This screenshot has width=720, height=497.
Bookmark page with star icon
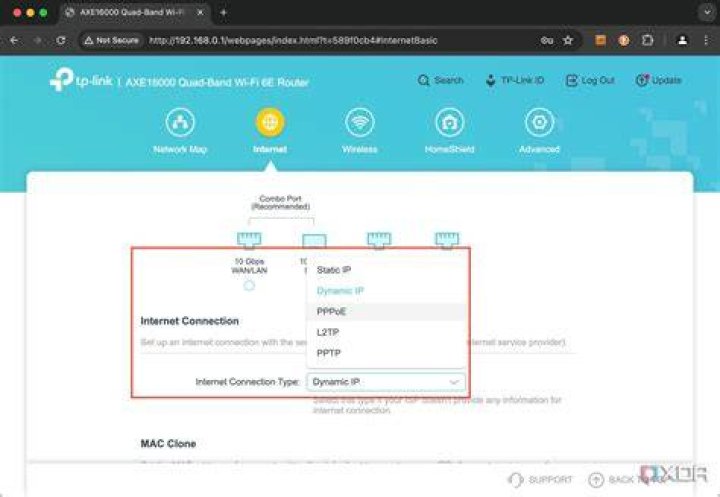point(568,40)
